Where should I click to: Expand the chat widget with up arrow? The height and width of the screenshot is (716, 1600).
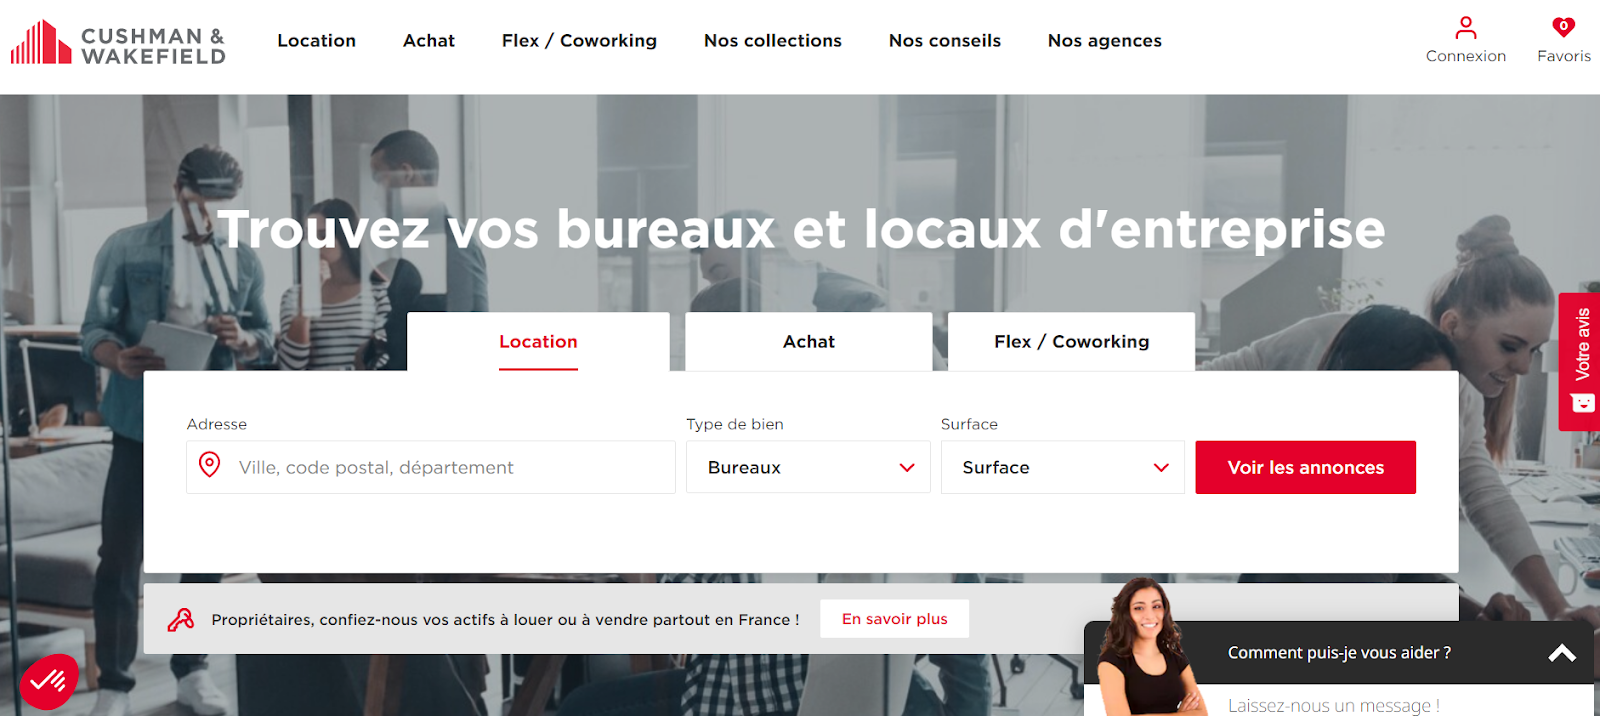tap(1562, 654)
